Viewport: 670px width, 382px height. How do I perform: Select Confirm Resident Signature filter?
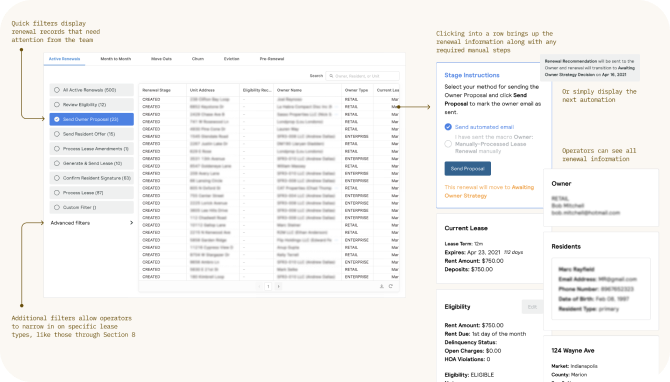91,178
